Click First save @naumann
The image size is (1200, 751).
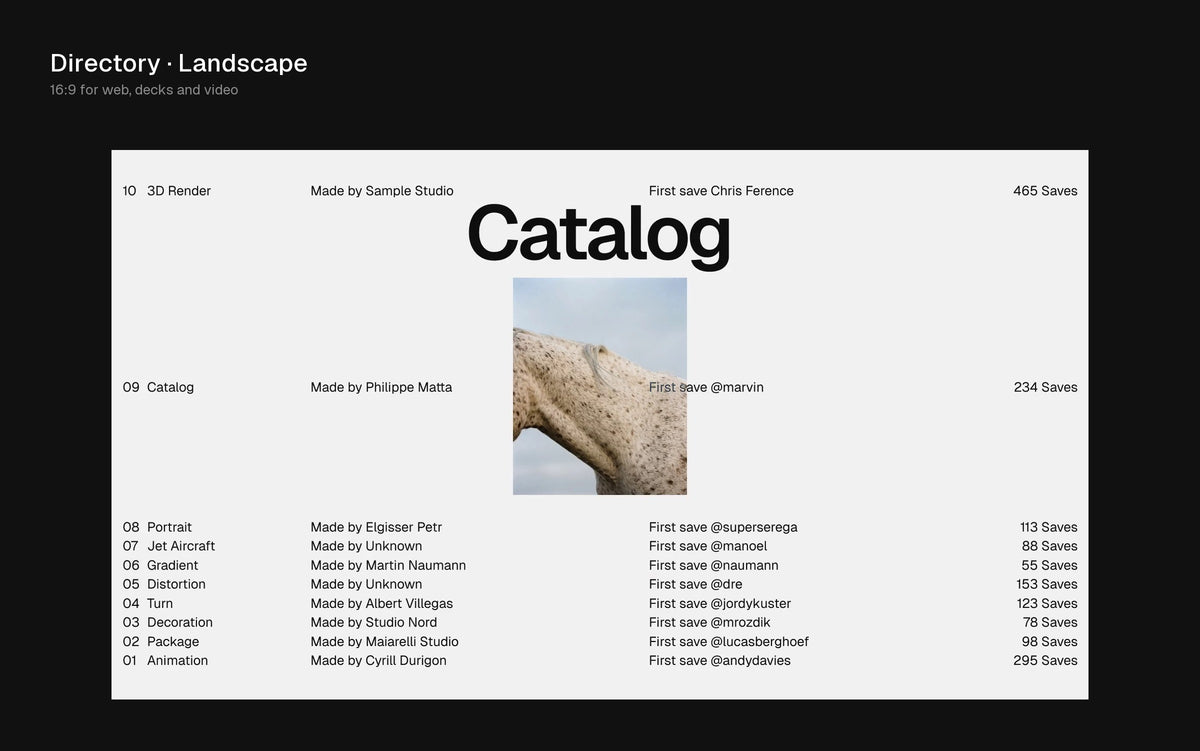click(x=714, y=565)
